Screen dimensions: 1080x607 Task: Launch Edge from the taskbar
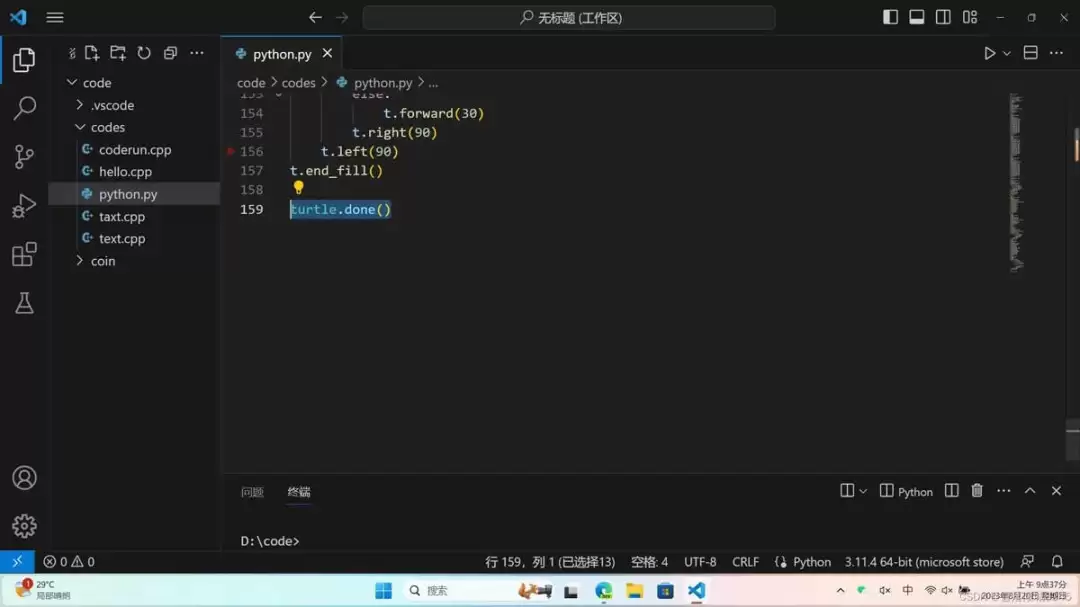(602, 590)
